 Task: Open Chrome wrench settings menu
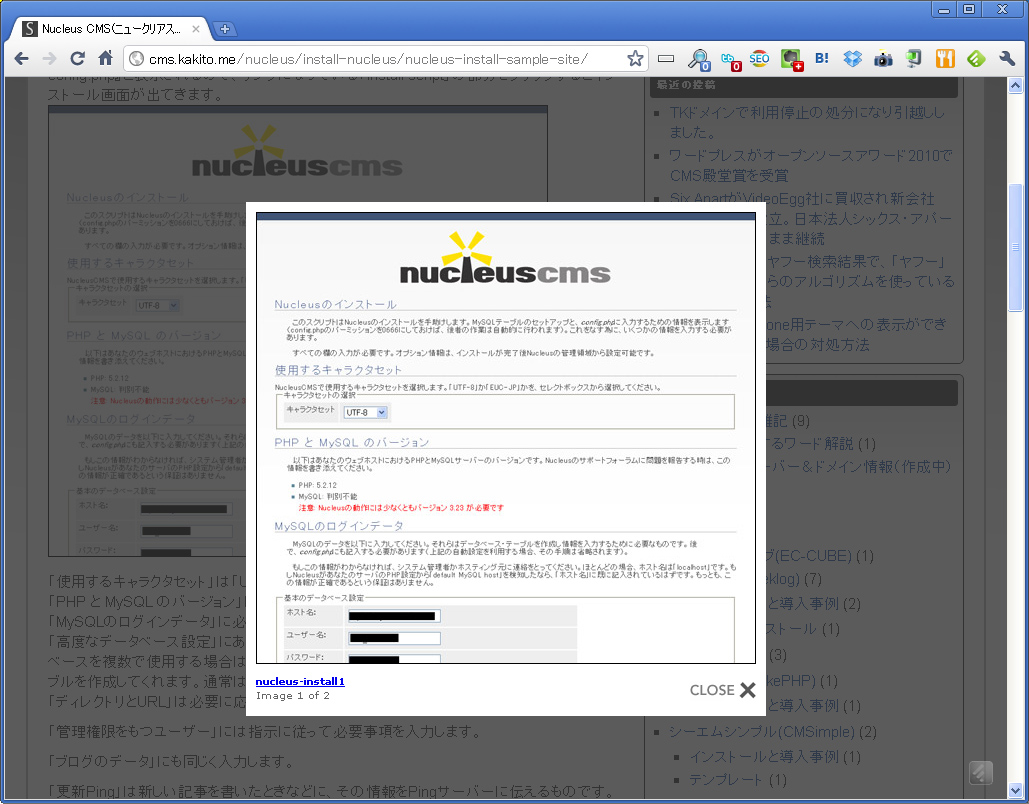[x=1007, y=59]
